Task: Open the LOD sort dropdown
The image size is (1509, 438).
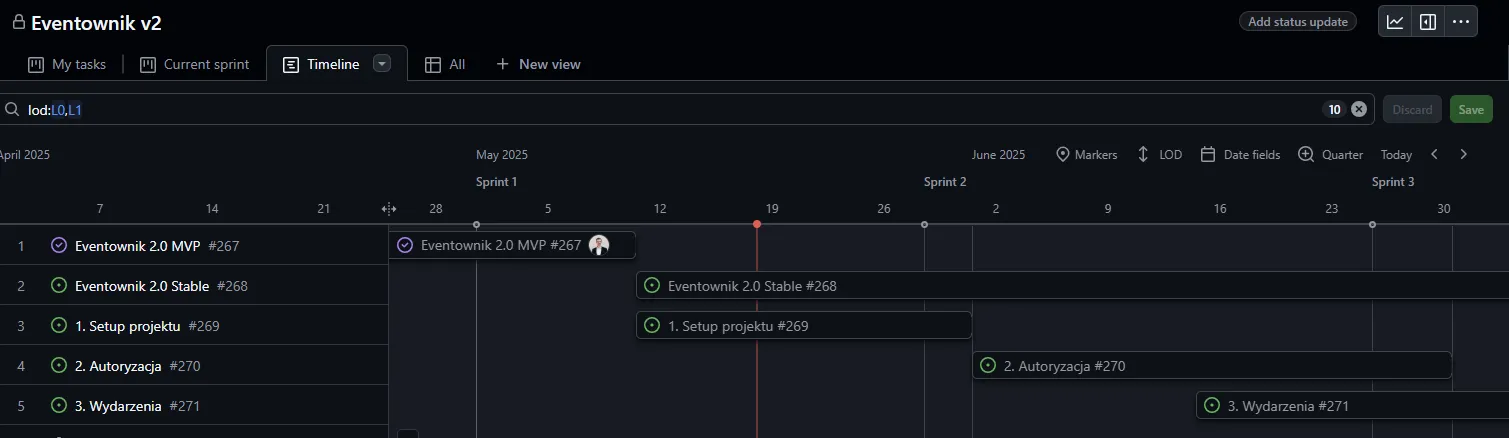Action: [x=1159, y=155]
